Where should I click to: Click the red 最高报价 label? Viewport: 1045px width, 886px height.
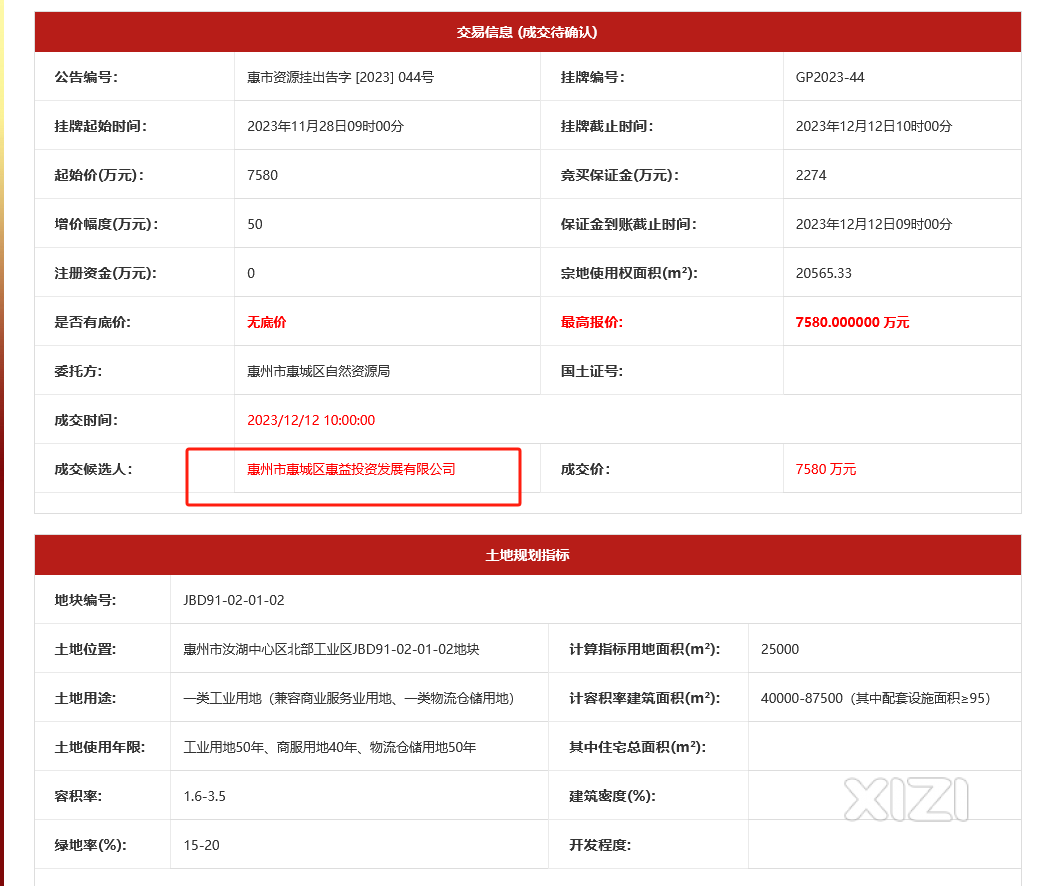click(x=592, y=322)
